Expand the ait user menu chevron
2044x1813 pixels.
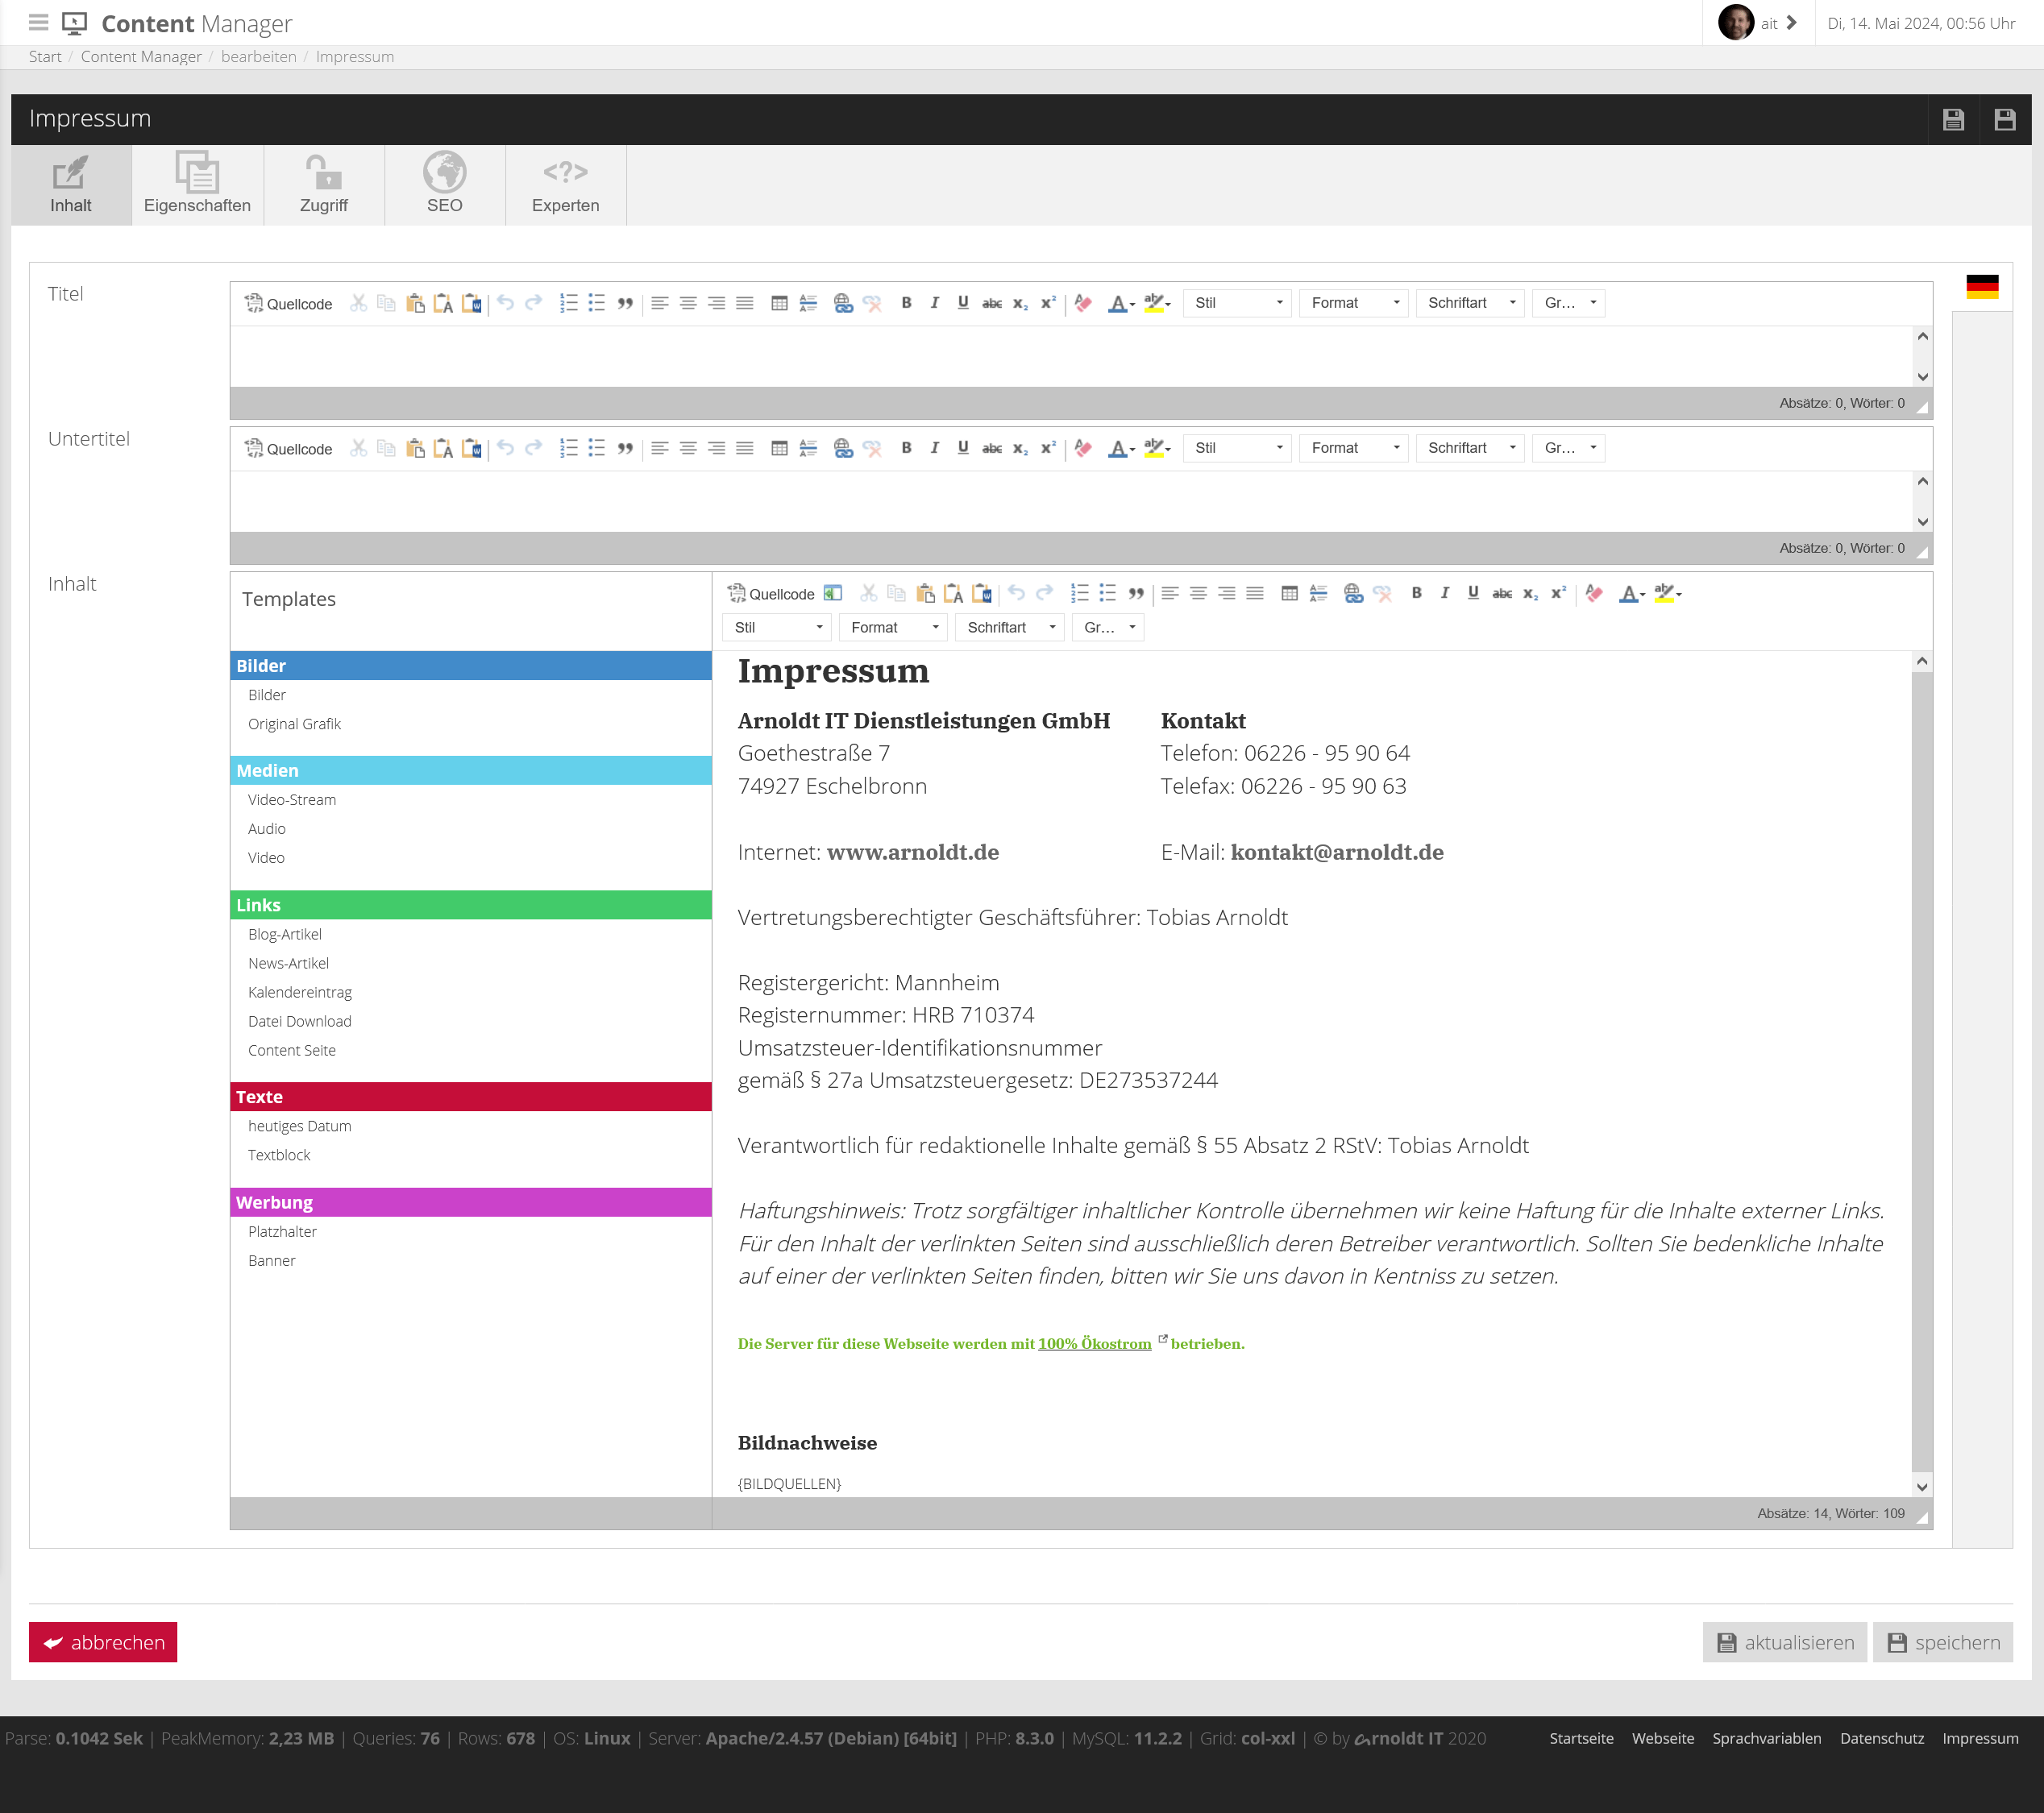click(x=1791, y=22)
